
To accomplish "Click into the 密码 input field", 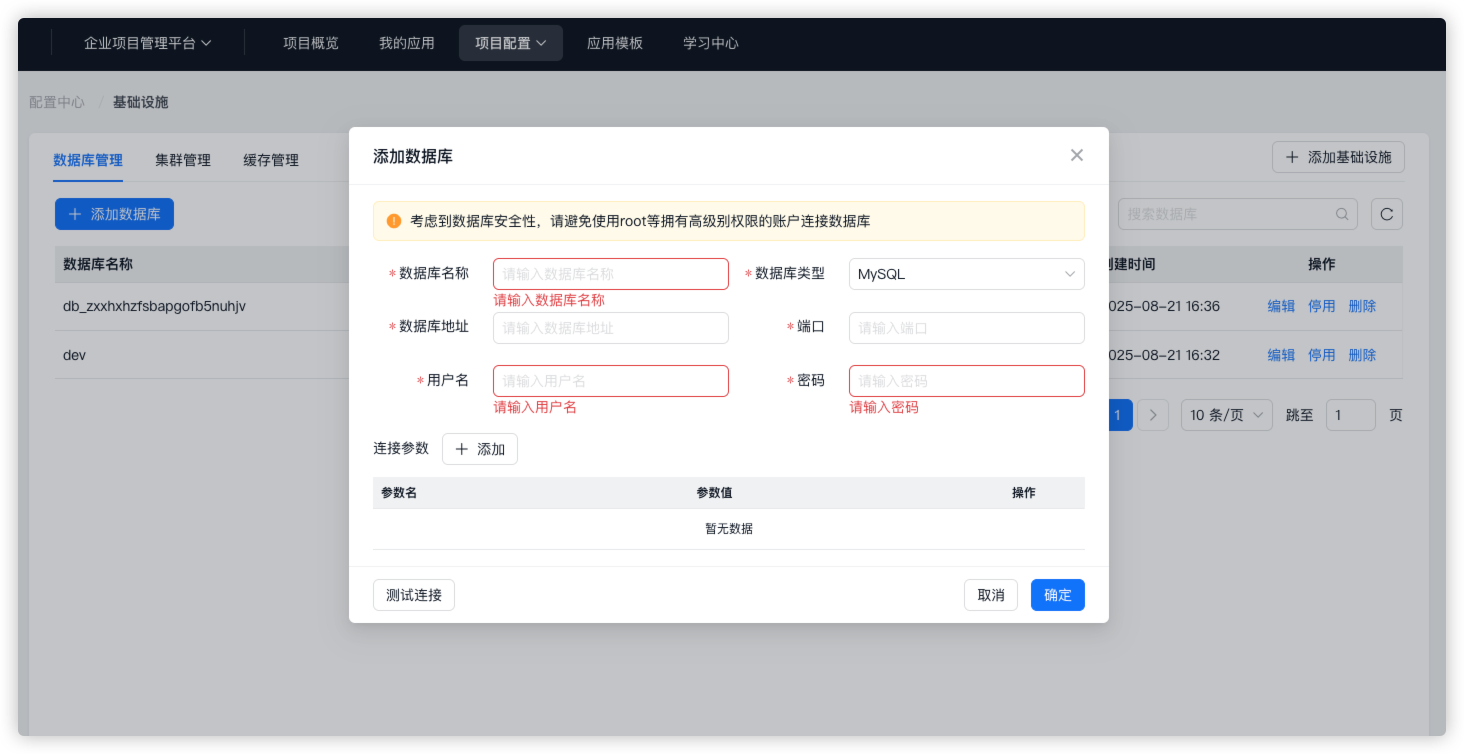I will pyautogui.click(x=966, y=381).
